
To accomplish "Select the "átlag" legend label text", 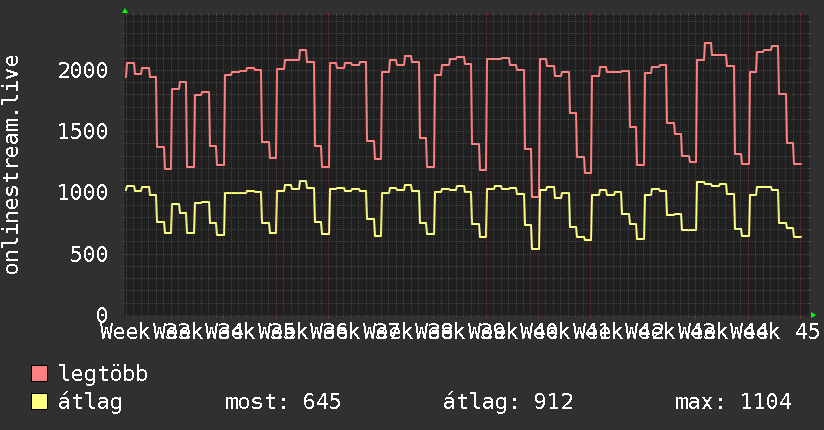I will click(x=90, y=402).
